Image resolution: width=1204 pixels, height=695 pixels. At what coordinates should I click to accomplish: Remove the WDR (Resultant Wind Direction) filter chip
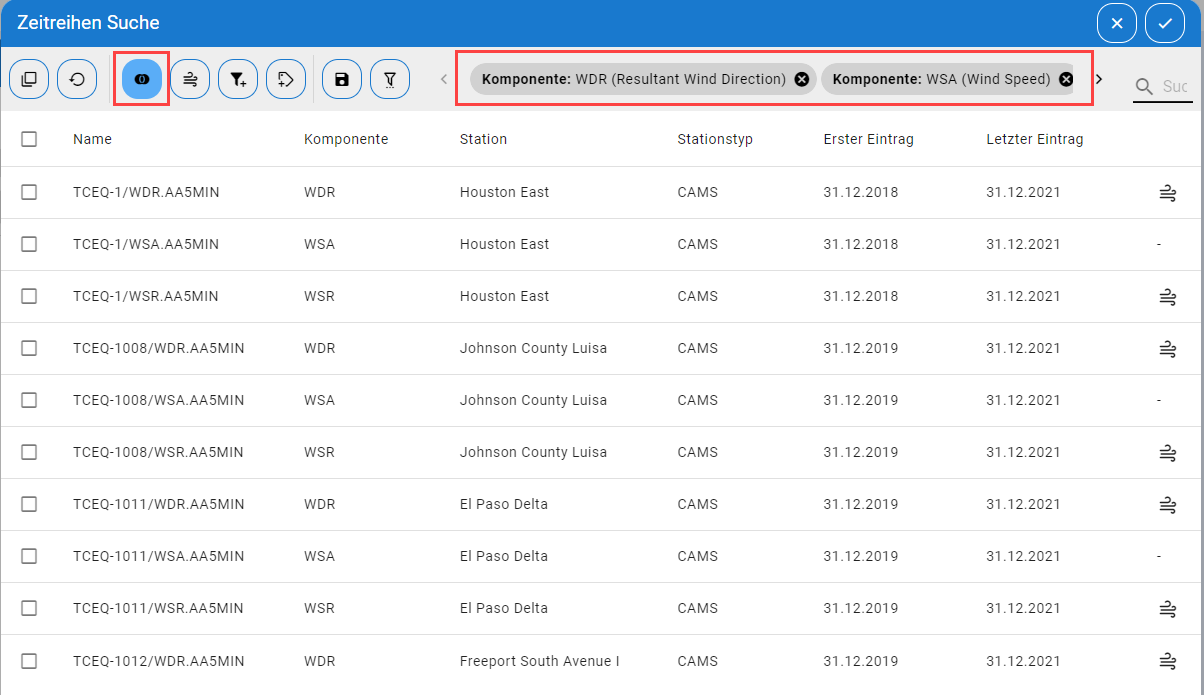[802, 79]
